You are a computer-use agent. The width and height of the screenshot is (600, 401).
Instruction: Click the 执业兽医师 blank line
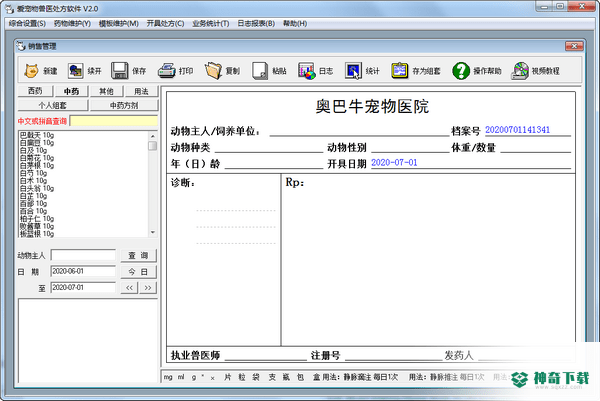click(266, 356)
